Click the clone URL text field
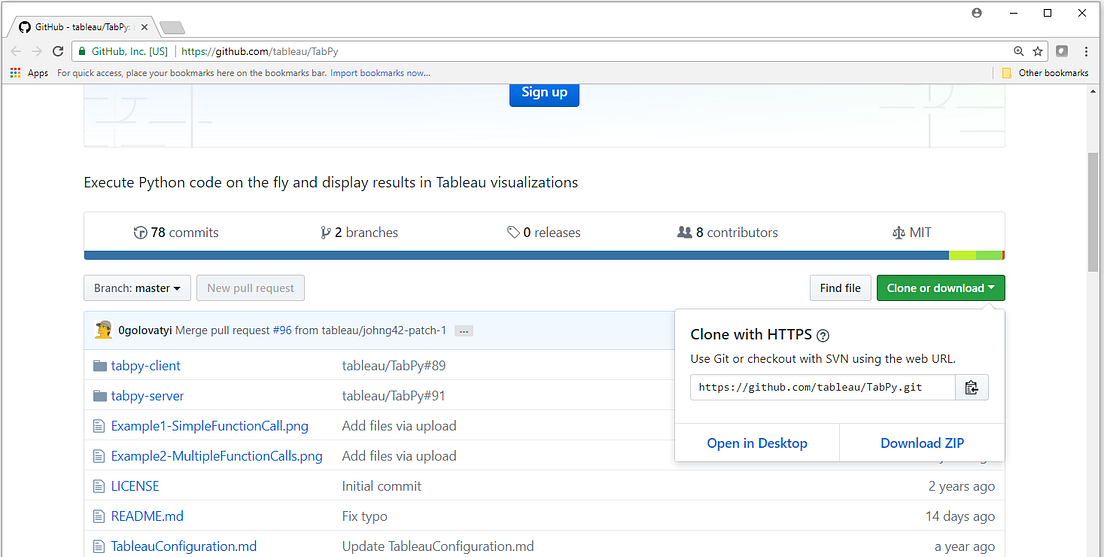The image size is (1104, 557). [x=822, y=387]
